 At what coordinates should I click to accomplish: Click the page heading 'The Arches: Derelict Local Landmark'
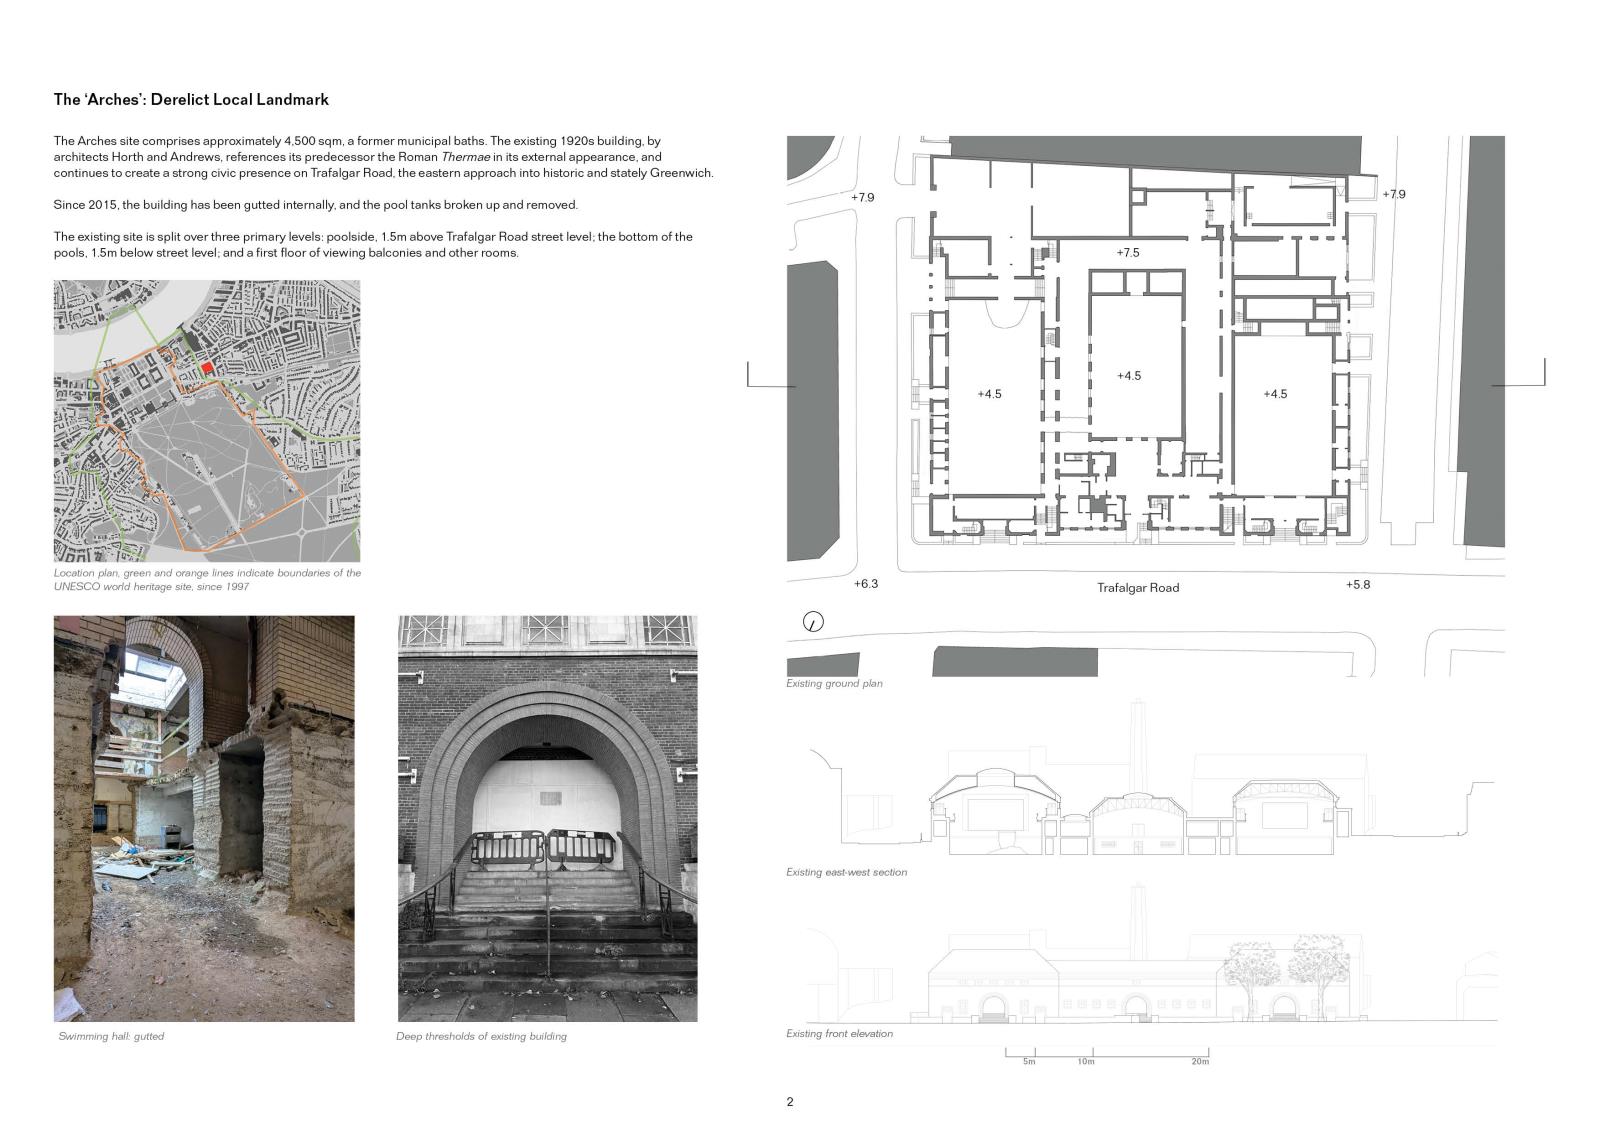191,100
